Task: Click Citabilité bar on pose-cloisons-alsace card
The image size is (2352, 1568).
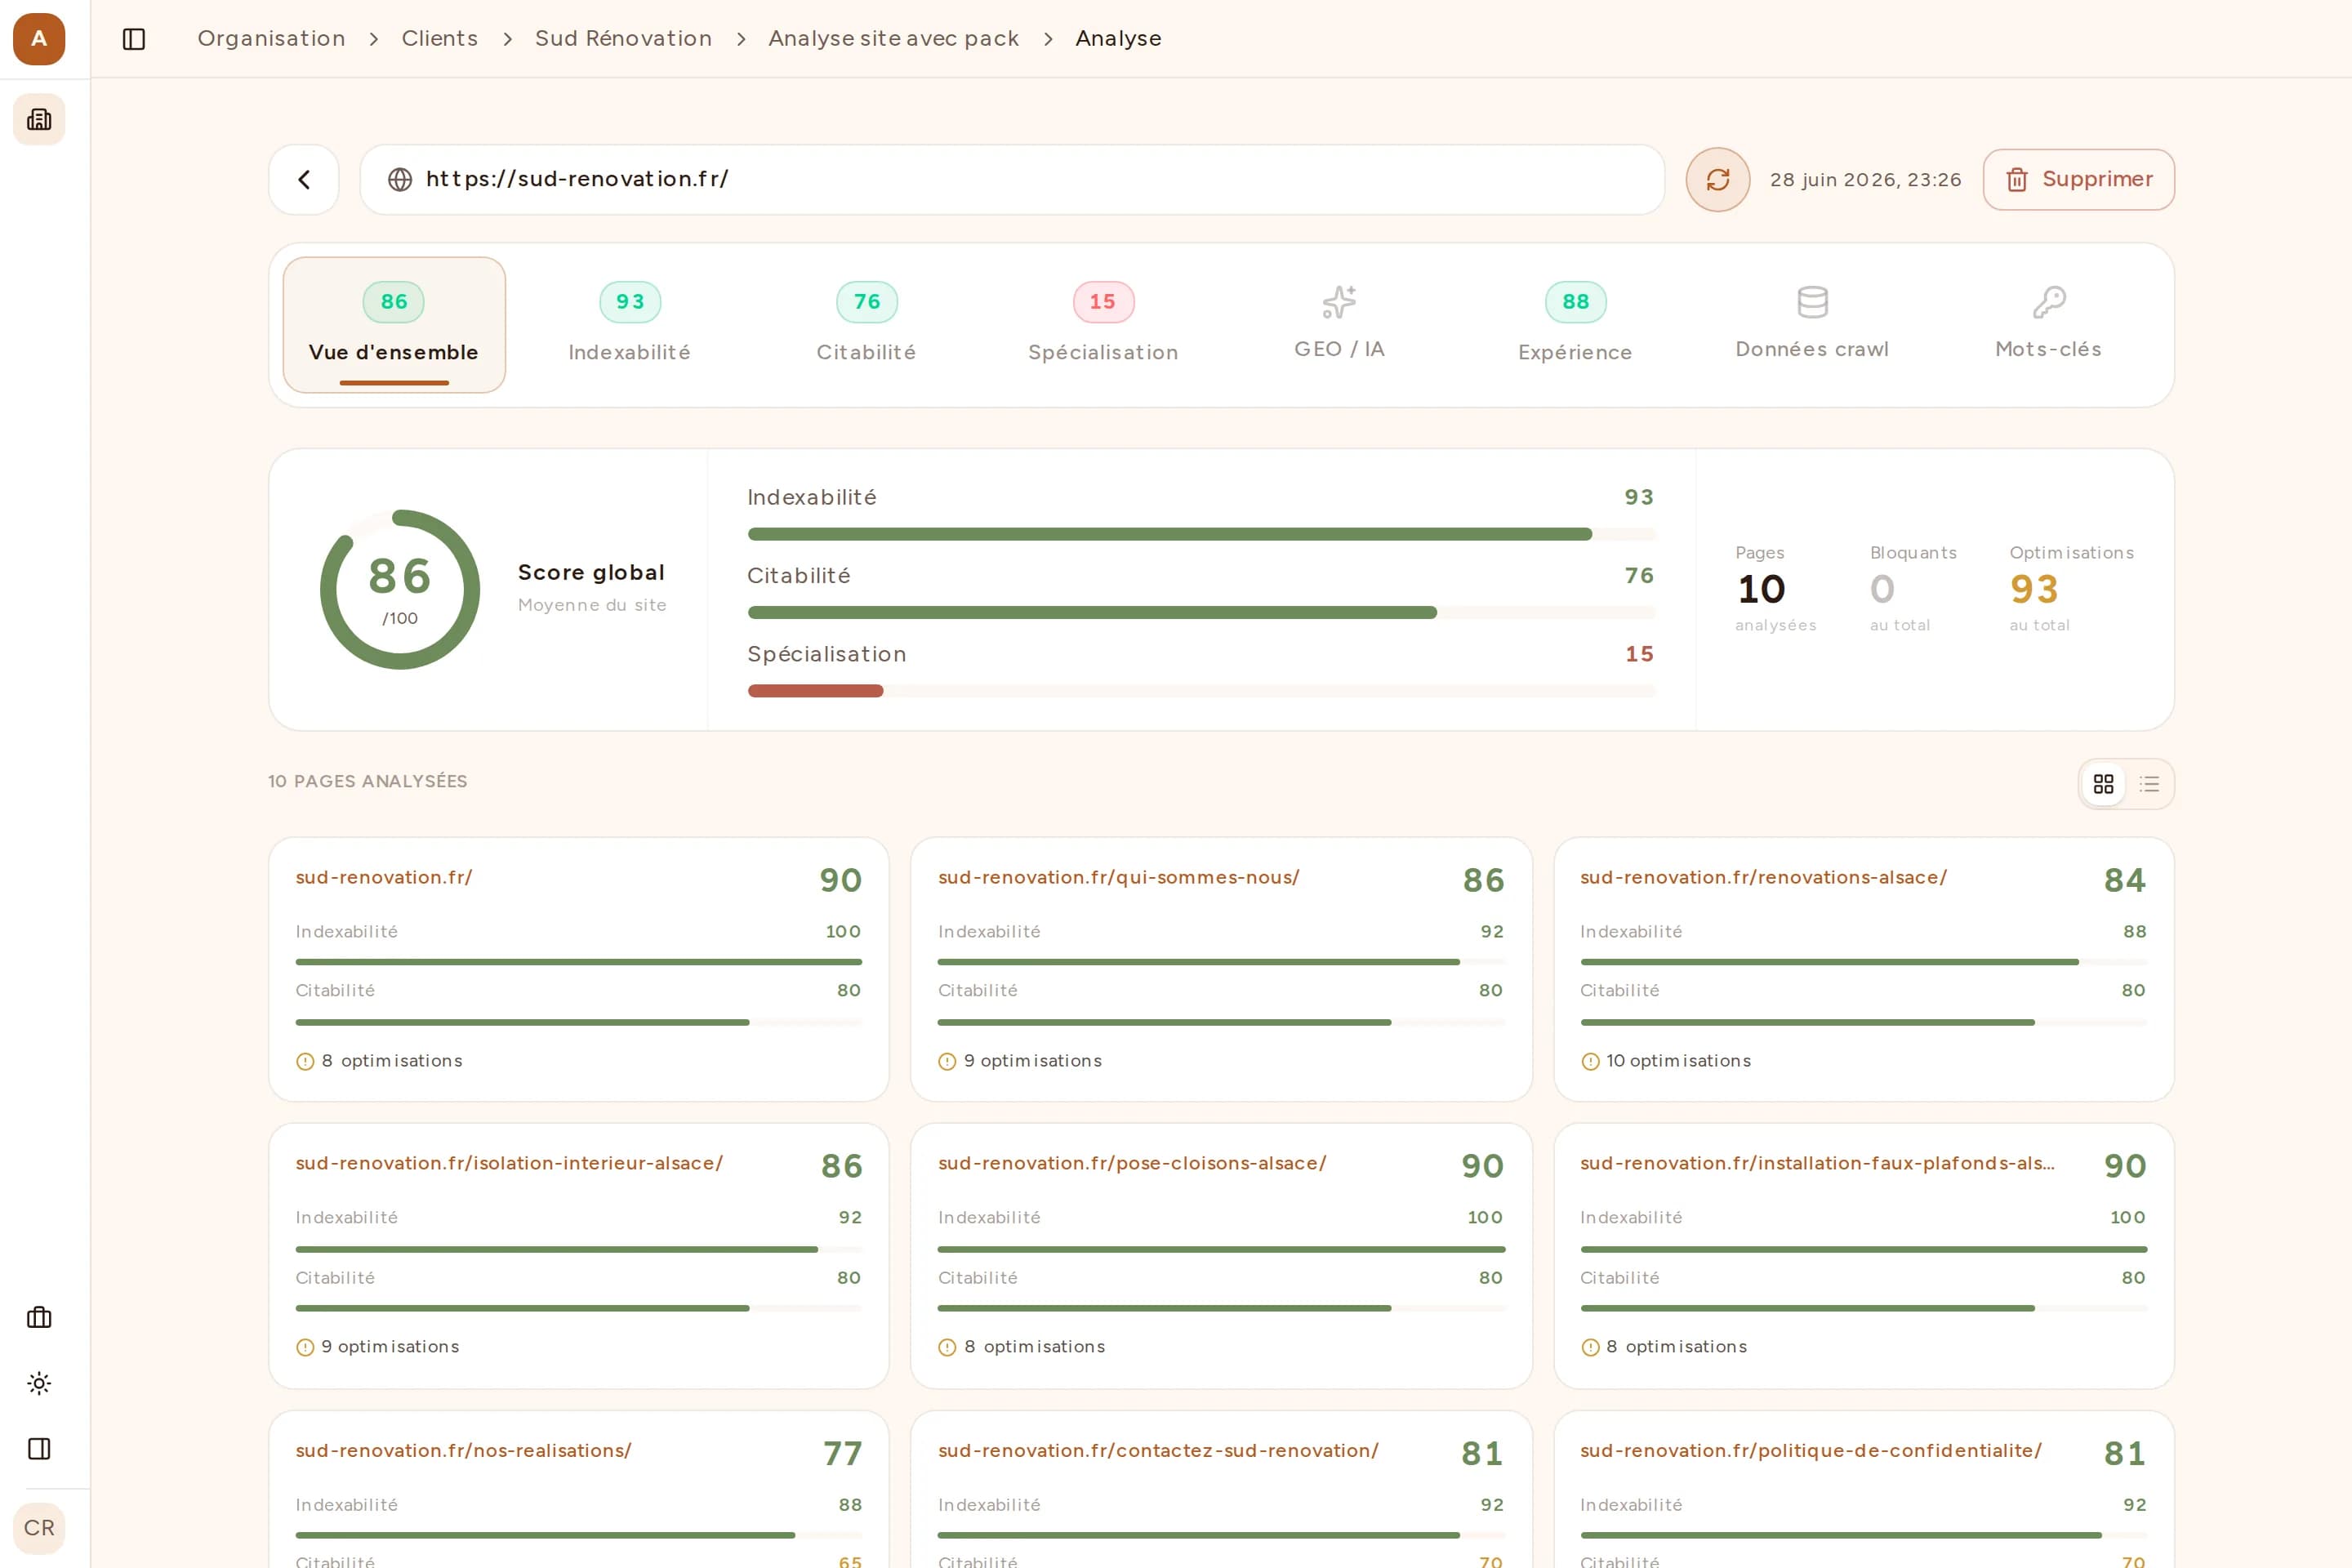Action: tap(1221, 1308)
